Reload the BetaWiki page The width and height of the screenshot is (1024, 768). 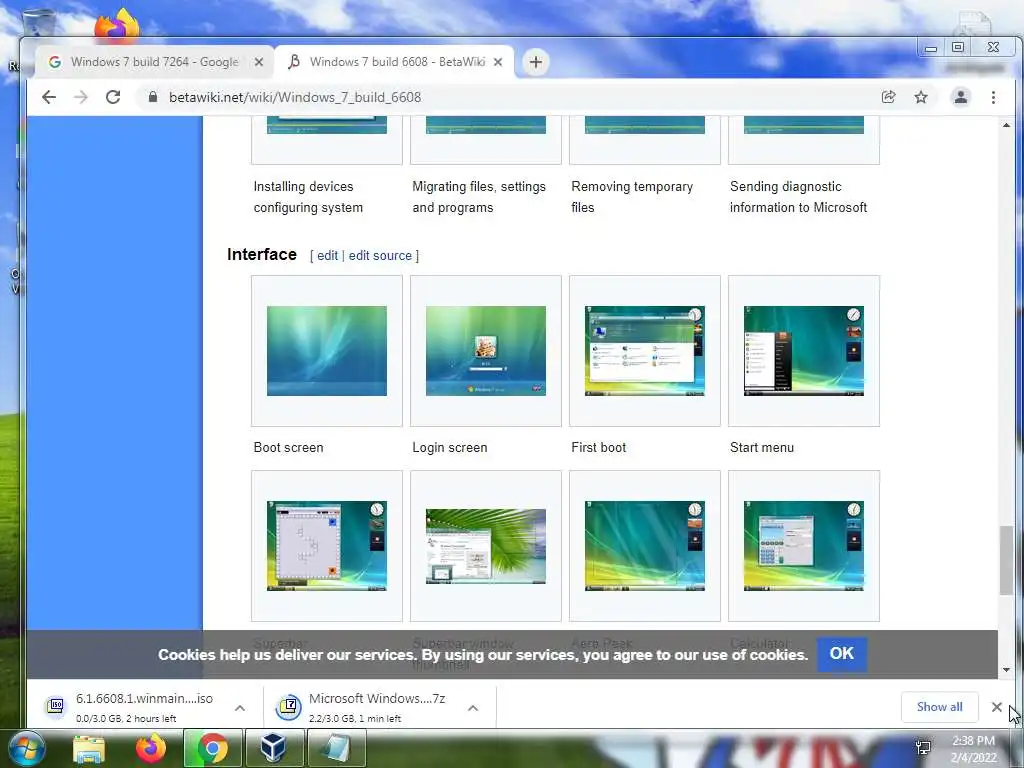[113, 97]
